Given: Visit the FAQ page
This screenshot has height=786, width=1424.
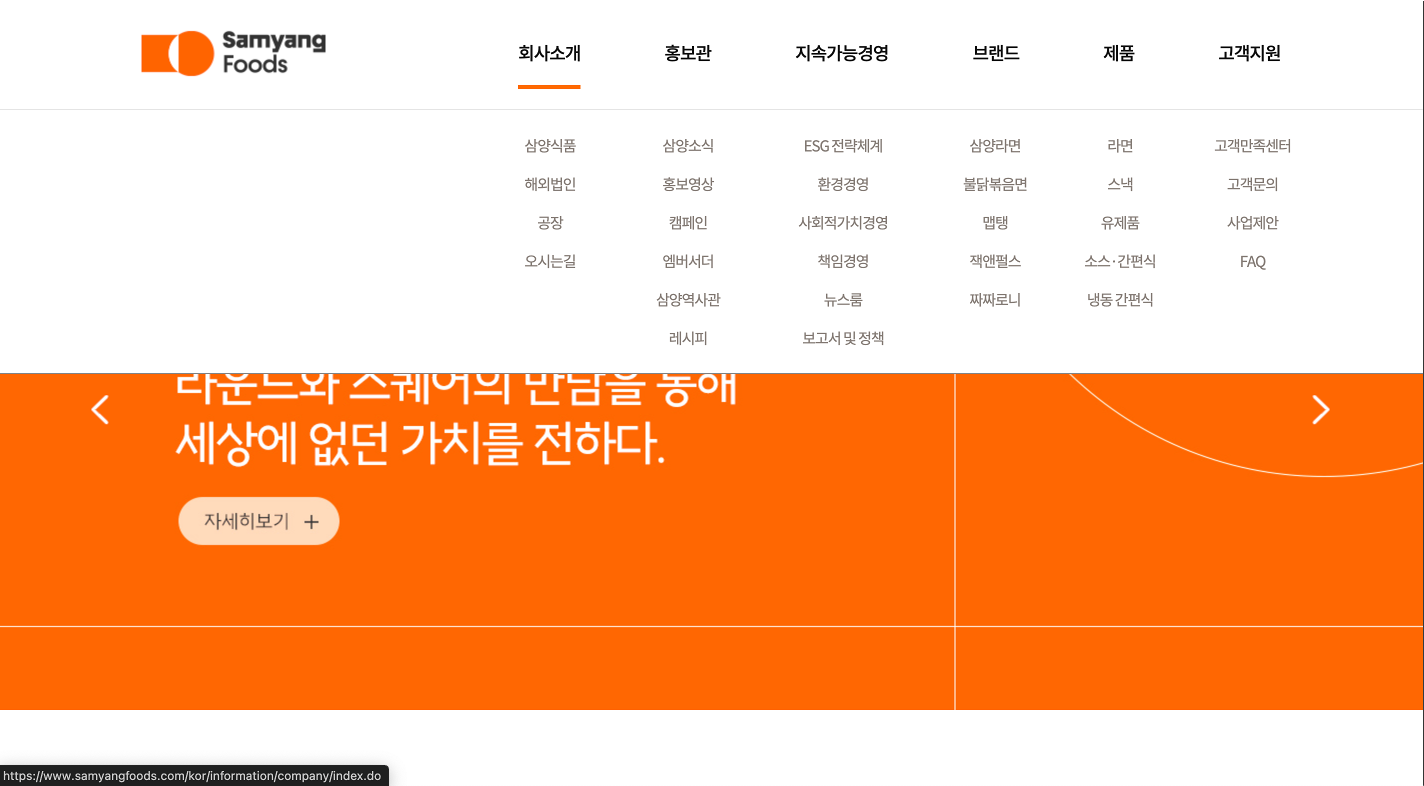Looking at the screenshot, I should tap(1252, 261).
